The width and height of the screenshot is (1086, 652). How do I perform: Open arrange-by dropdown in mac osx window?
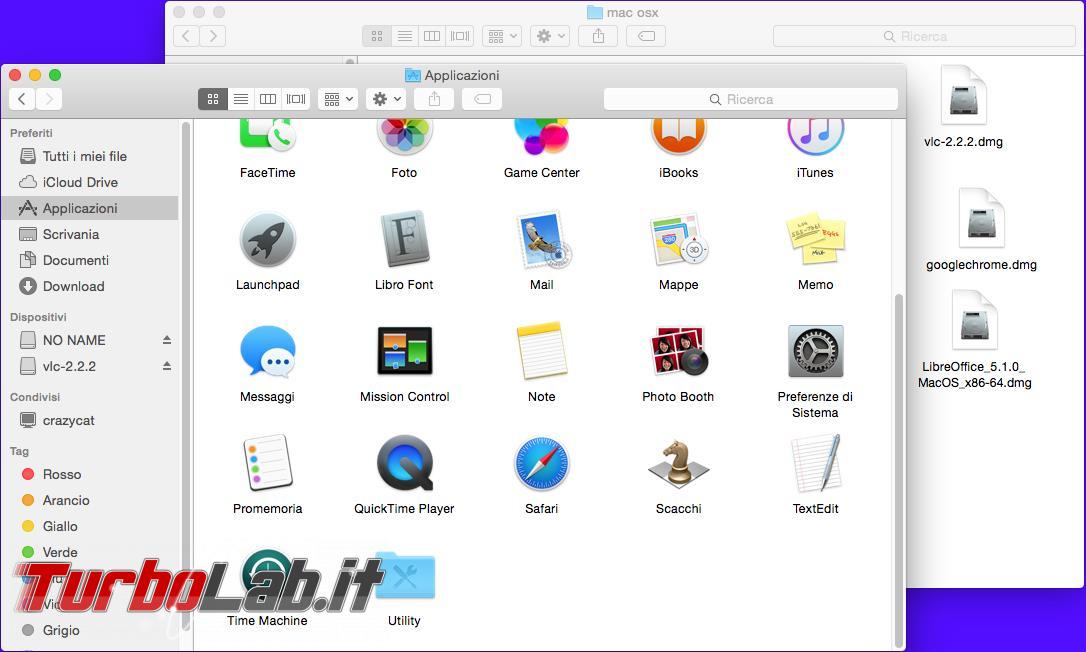click(502, 36)
